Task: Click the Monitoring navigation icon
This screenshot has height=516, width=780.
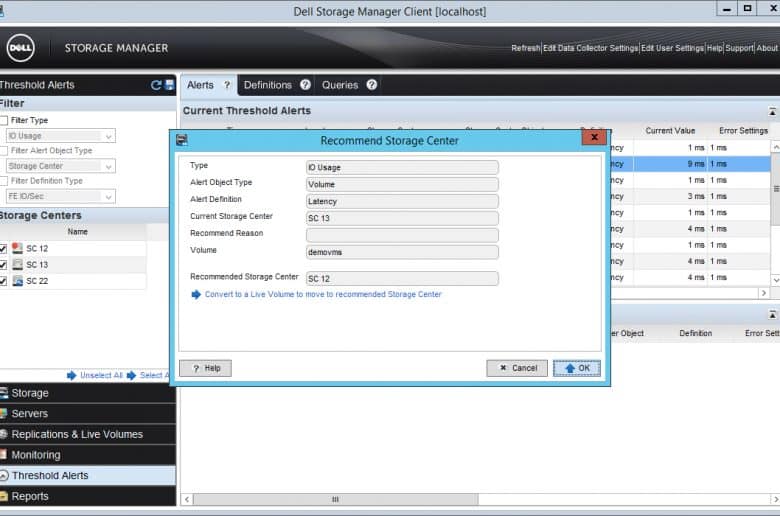Action: tap(4, 455)
